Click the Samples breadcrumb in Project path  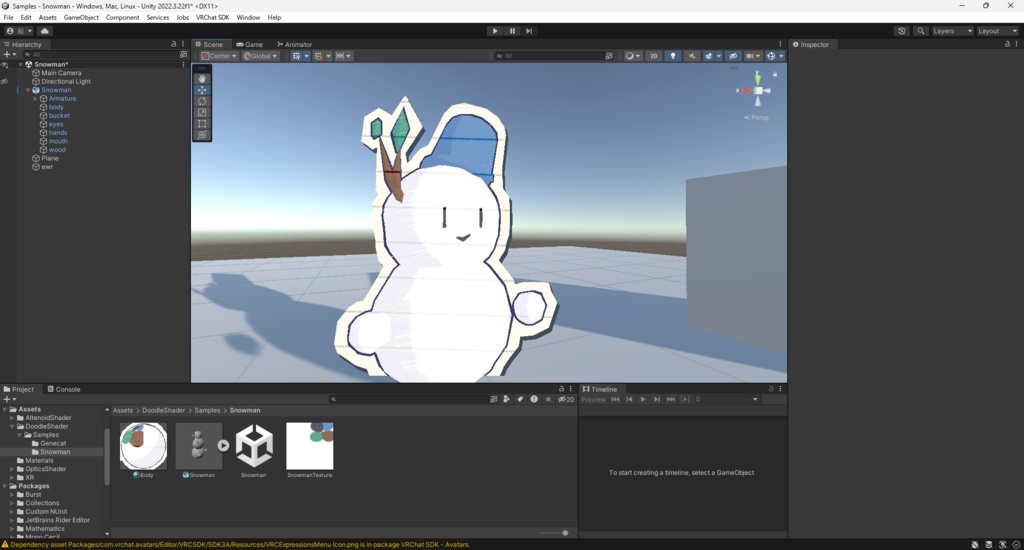coord(207,410)
